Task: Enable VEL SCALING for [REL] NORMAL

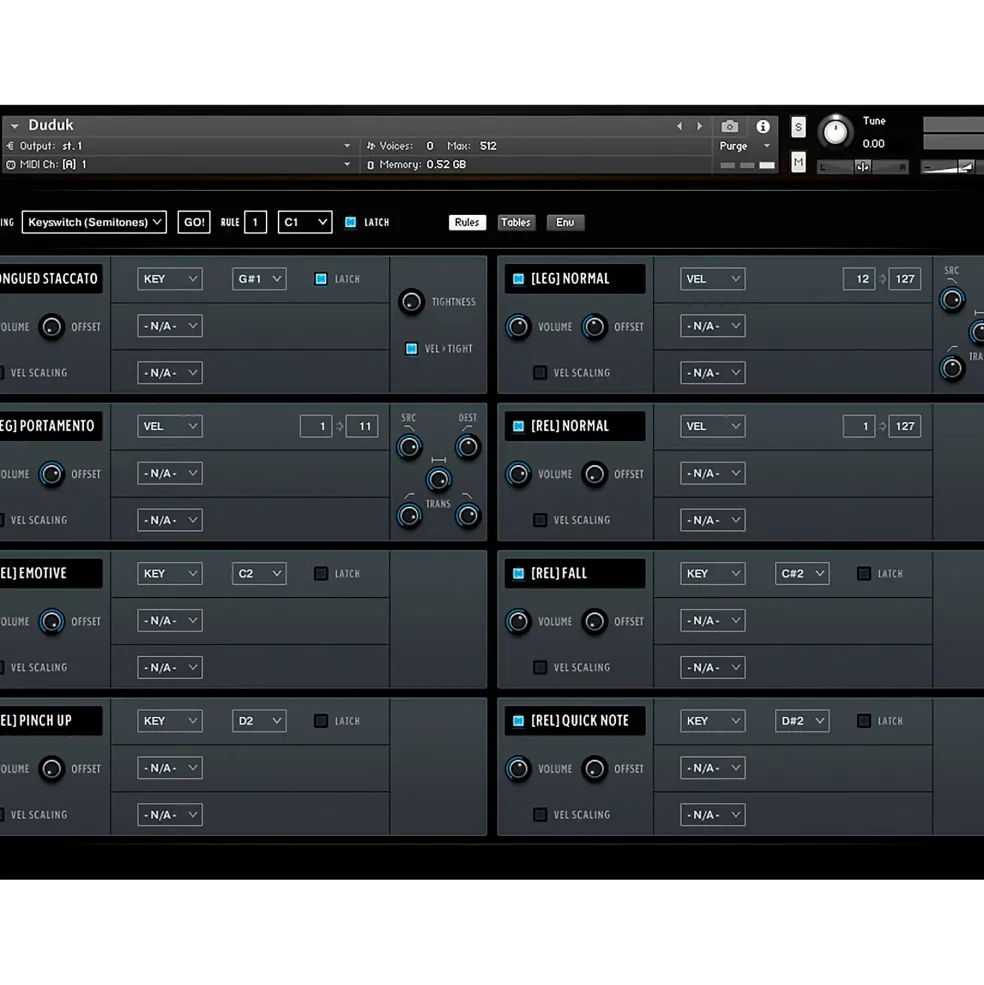Action: click(539, 520)
